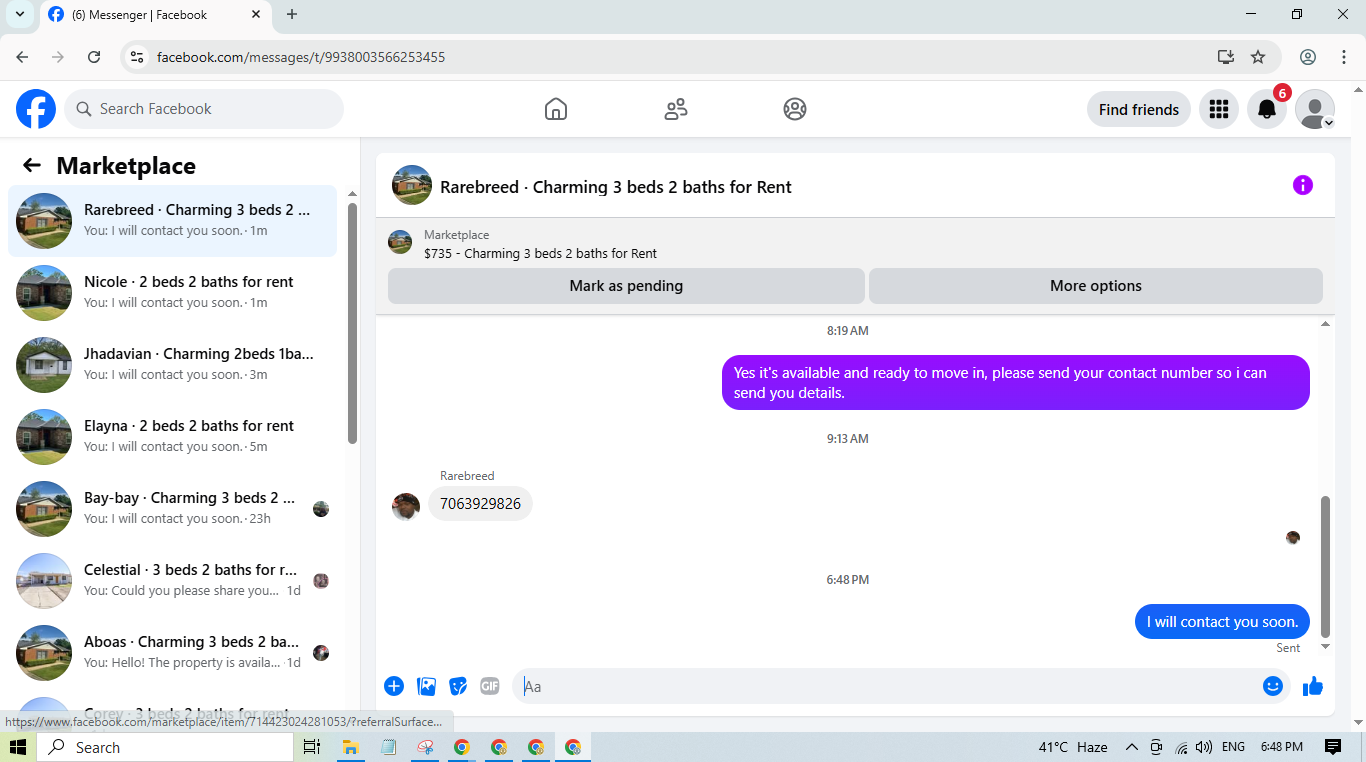This screenshot has height=762, width=1366.
Task: Click the Yes it's available message bubble
Action: pyautogui.click(x=1016, y=383)
